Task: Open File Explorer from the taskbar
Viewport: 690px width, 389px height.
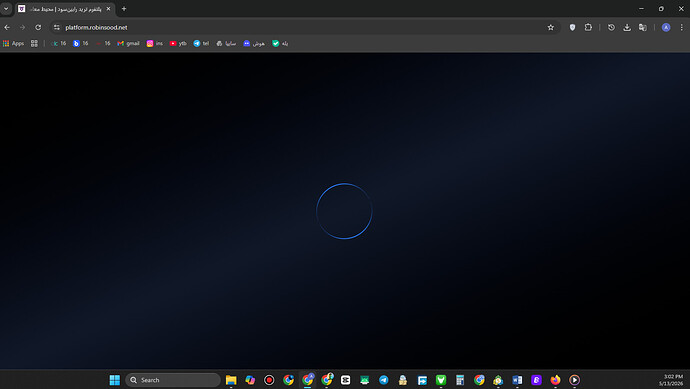Action: 231,380
